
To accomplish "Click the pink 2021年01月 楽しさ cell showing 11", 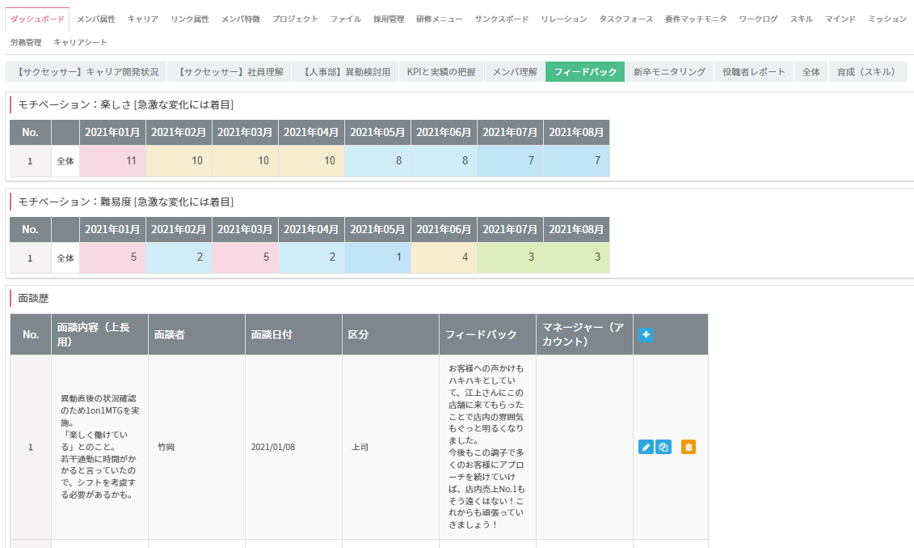I will (x=113, y=161).
